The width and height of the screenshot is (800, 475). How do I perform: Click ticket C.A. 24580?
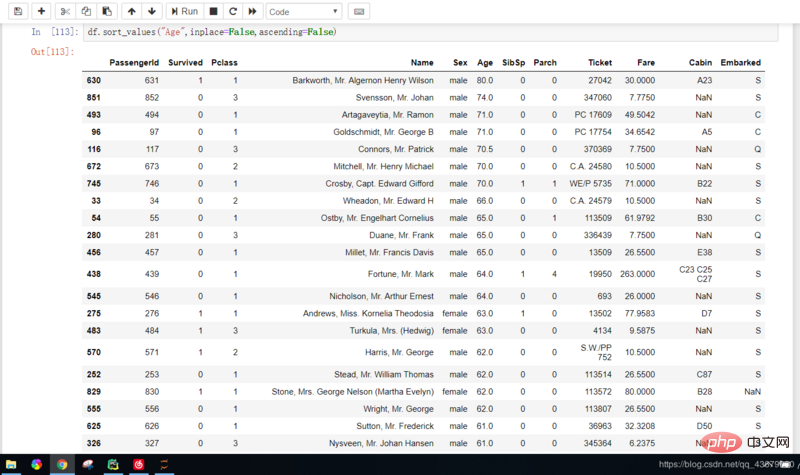[x=590, y=166]
